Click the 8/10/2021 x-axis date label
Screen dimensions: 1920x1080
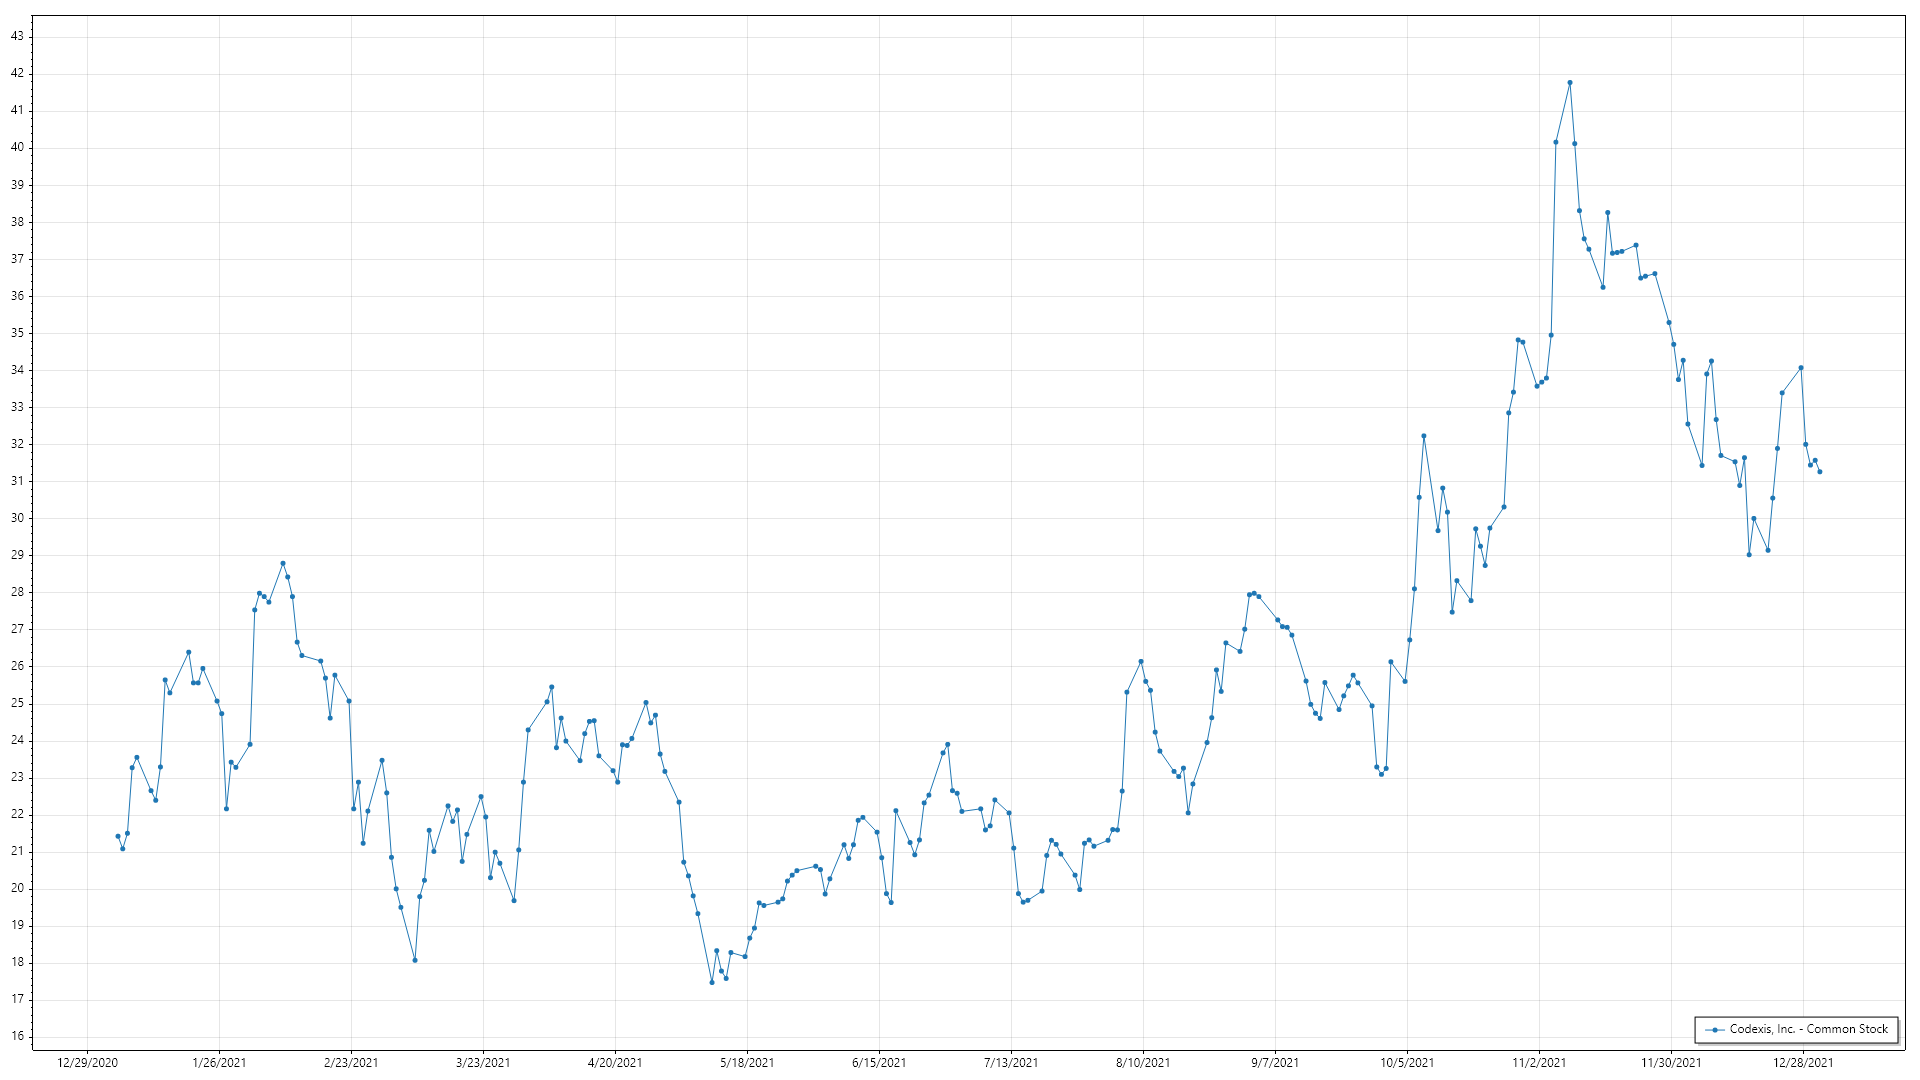[x=1143, y=1063]
